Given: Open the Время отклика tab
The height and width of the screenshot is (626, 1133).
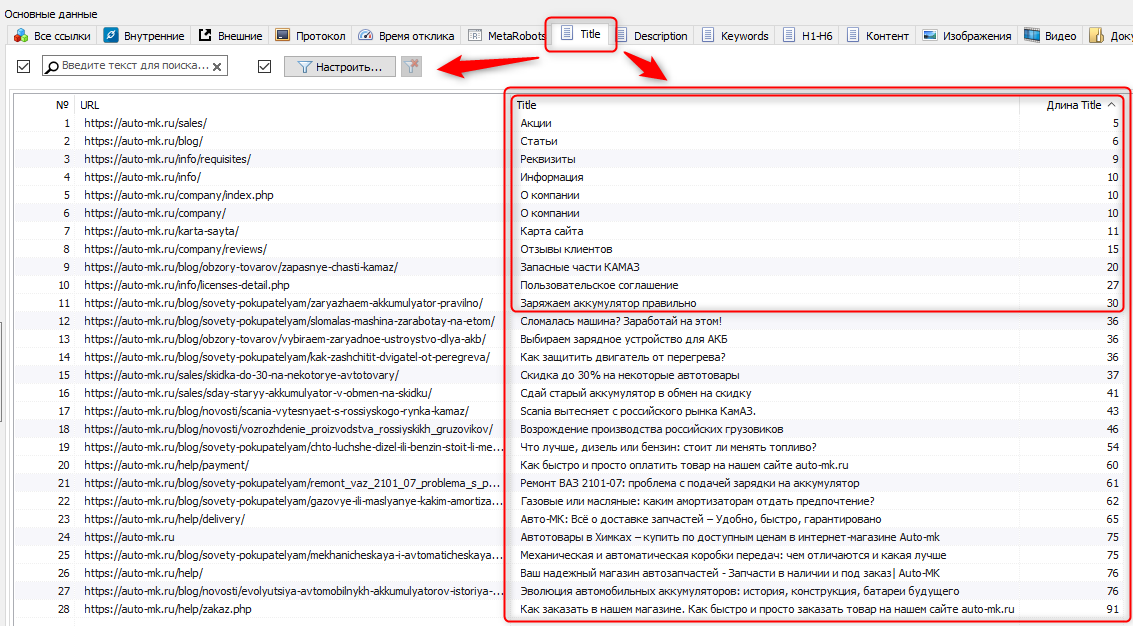Looking at the screenshot, I should coord(408,35).
